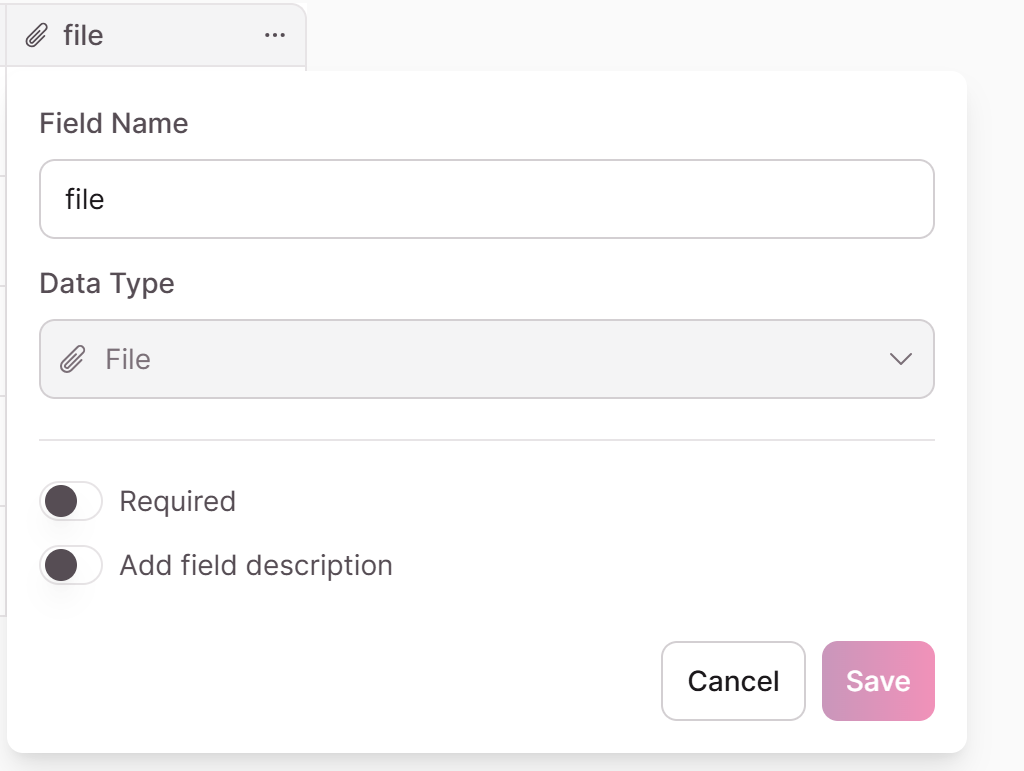Click the Required label text

(178, 501)
